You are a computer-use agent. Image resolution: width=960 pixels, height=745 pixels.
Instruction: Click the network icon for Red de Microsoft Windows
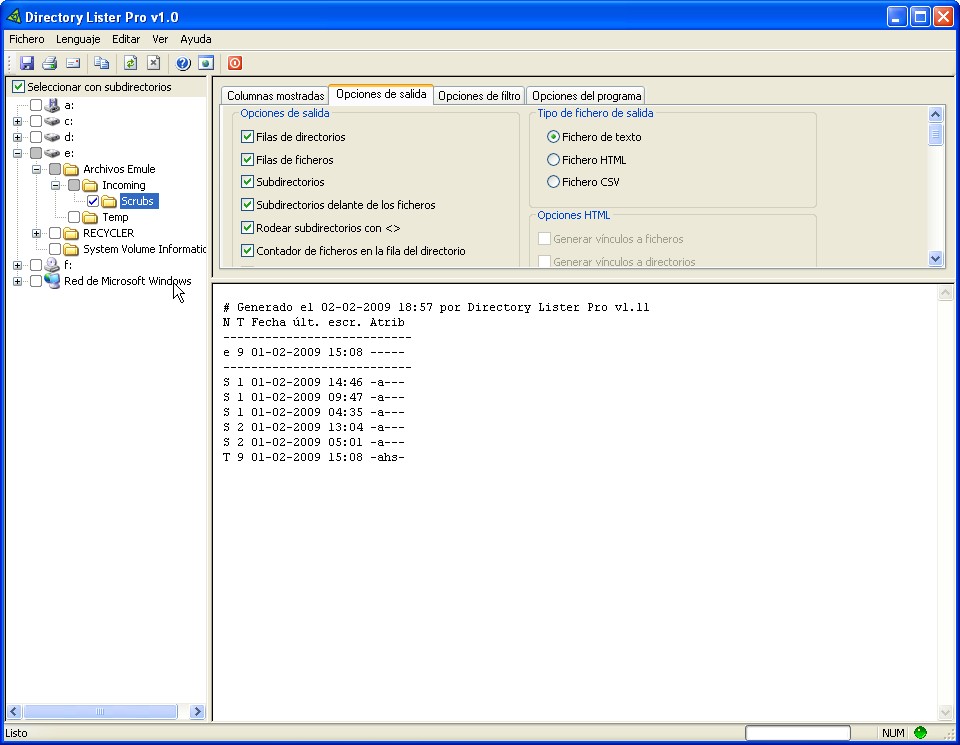[x=52, y=281]
